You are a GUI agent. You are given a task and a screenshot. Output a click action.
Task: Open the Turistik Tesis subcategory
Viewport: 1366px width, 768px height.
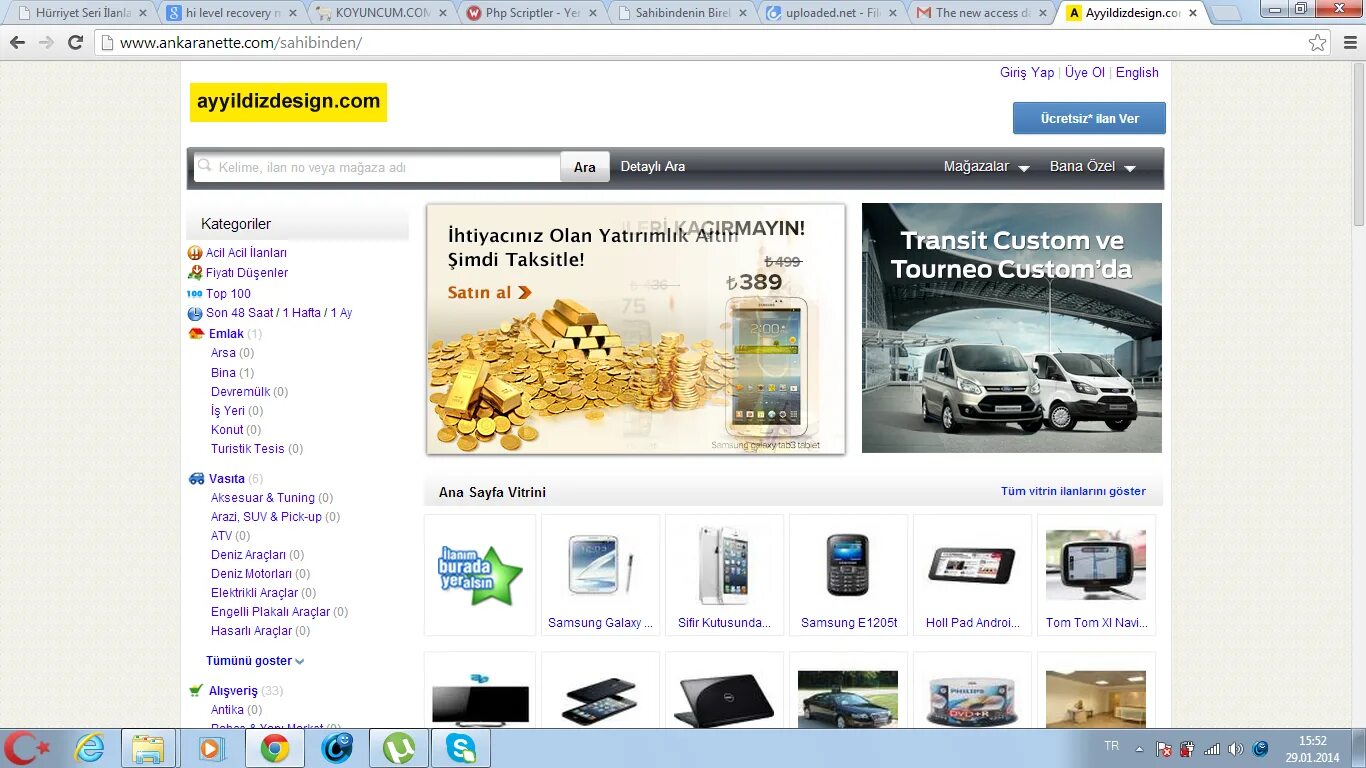[x=248, y=449]
